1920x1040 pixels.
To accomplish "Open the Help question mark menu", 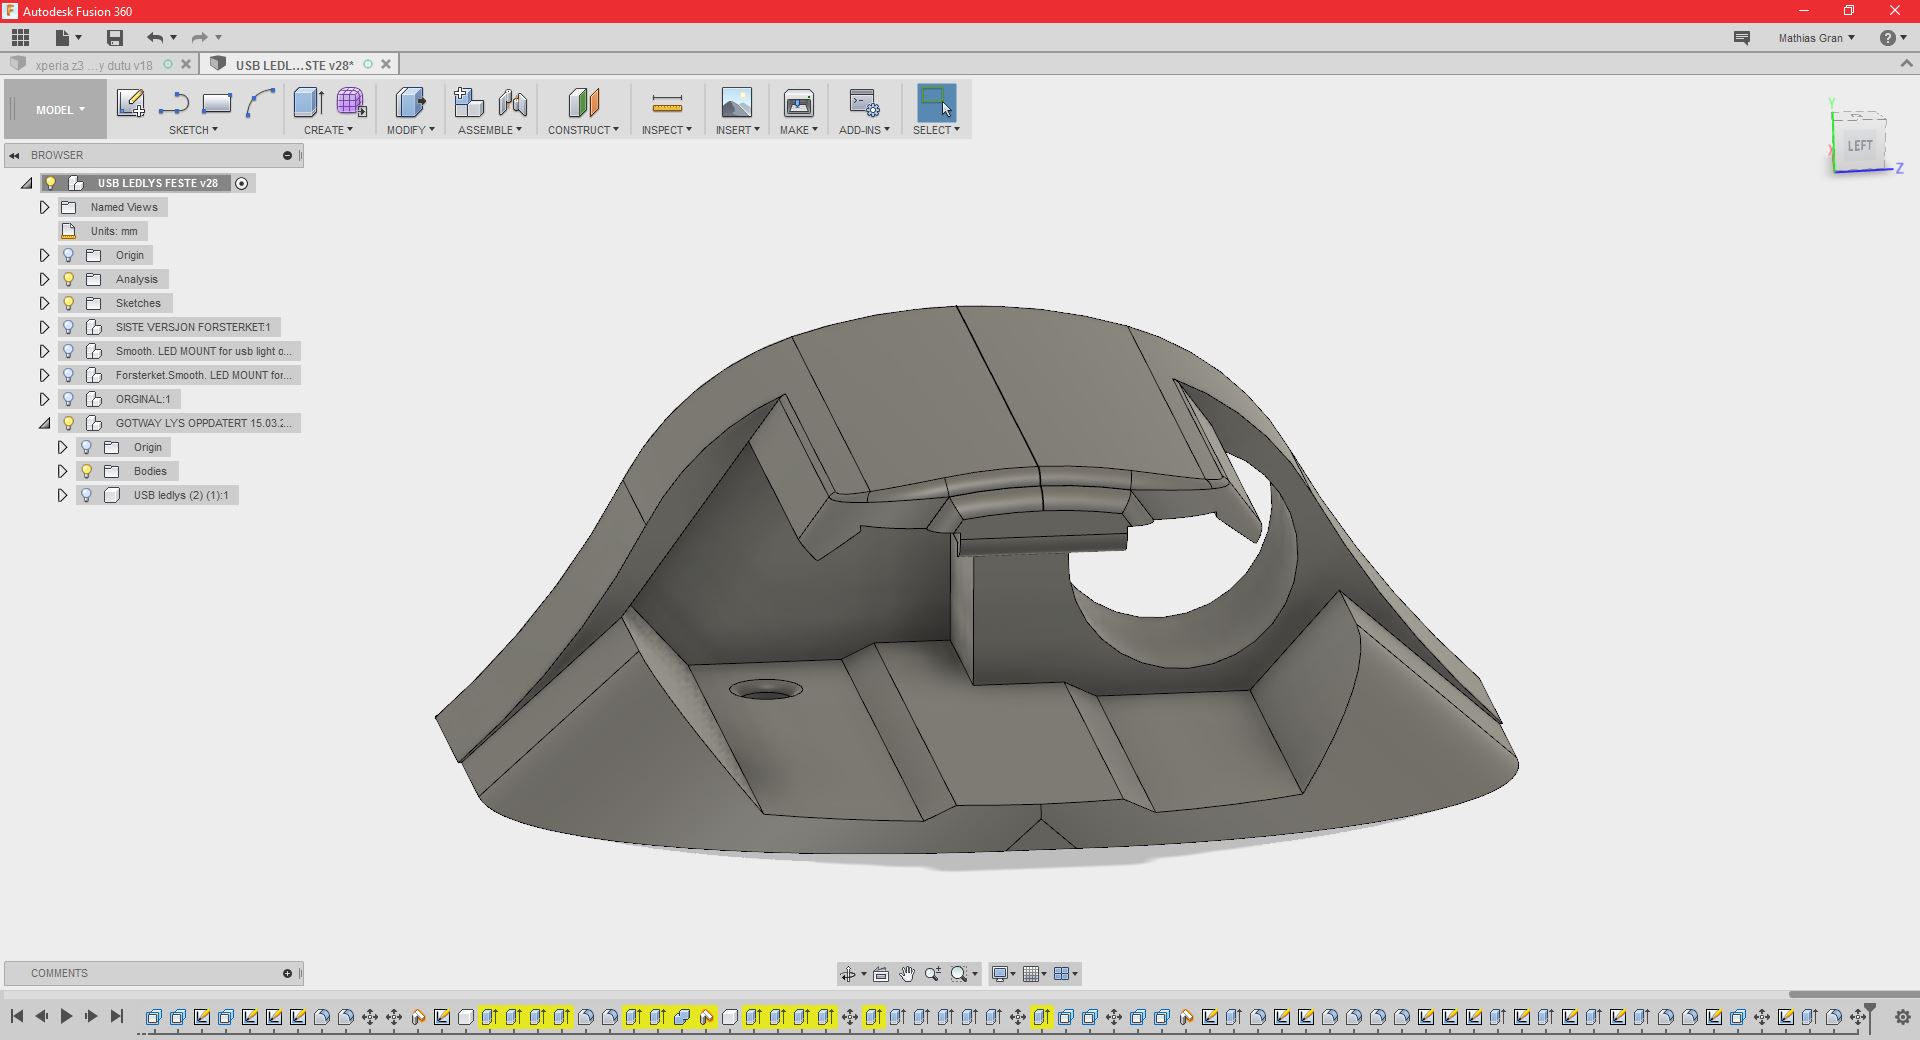I will 1892,38.
